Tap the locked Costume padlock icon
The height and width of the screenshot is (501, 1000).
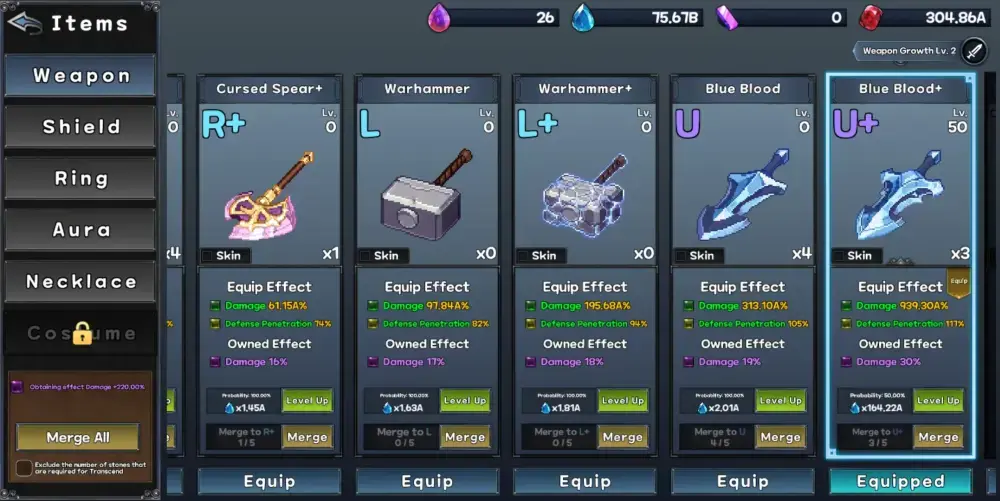(x=82, y=333)
